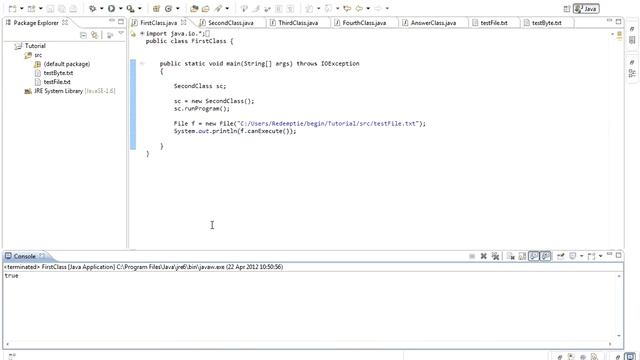Click the Remove All Terminated Launches icon
Viewport: 640px width, 360px height.
pyautogui.click(x=496, y=256)
